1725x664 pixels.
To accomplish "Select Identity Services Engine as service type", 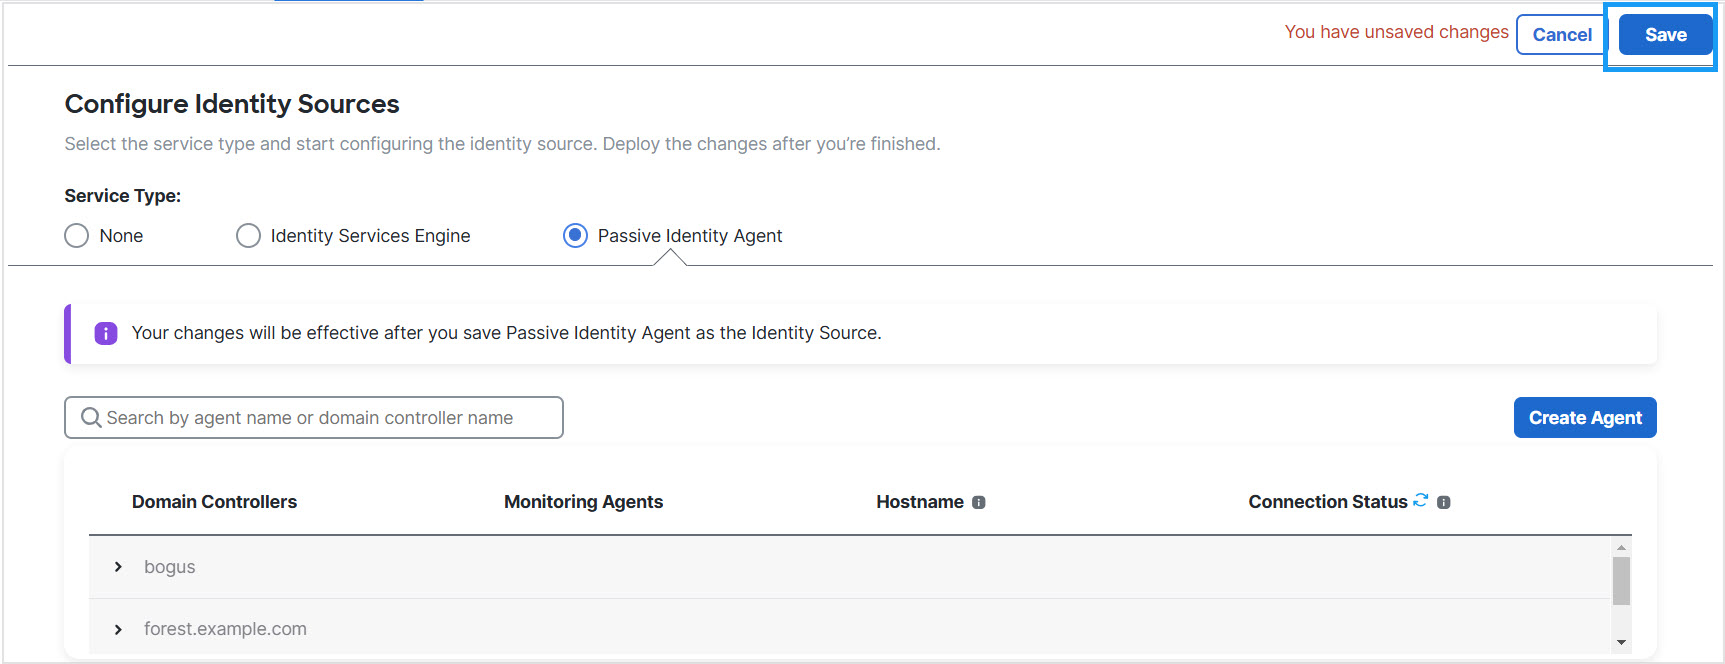I will coord(248,235).
